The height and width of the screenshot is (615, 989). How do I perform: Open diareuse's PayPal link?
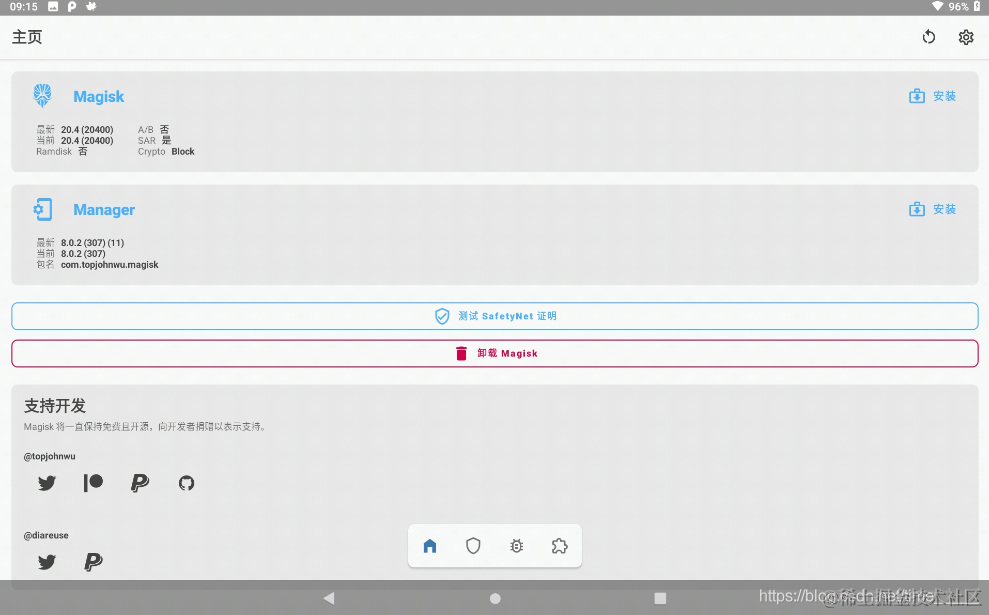(x=93, y=562)
